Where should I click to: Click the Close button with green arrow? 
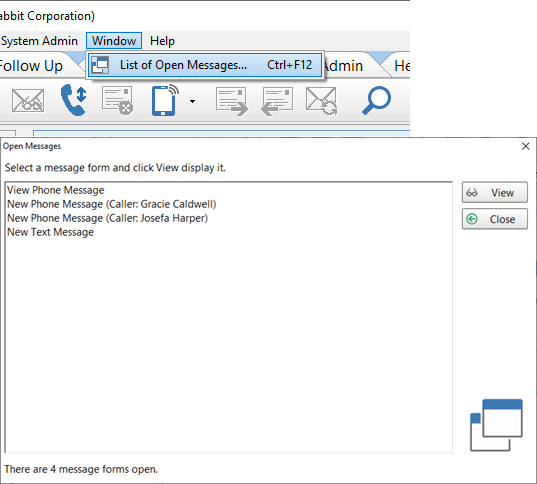[x=495, y=219]
